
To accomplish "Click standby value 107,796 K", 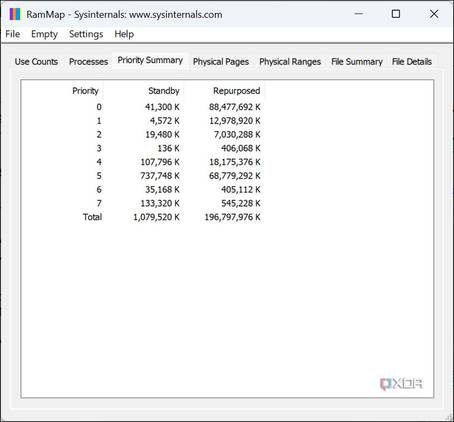I will point(160,162).
